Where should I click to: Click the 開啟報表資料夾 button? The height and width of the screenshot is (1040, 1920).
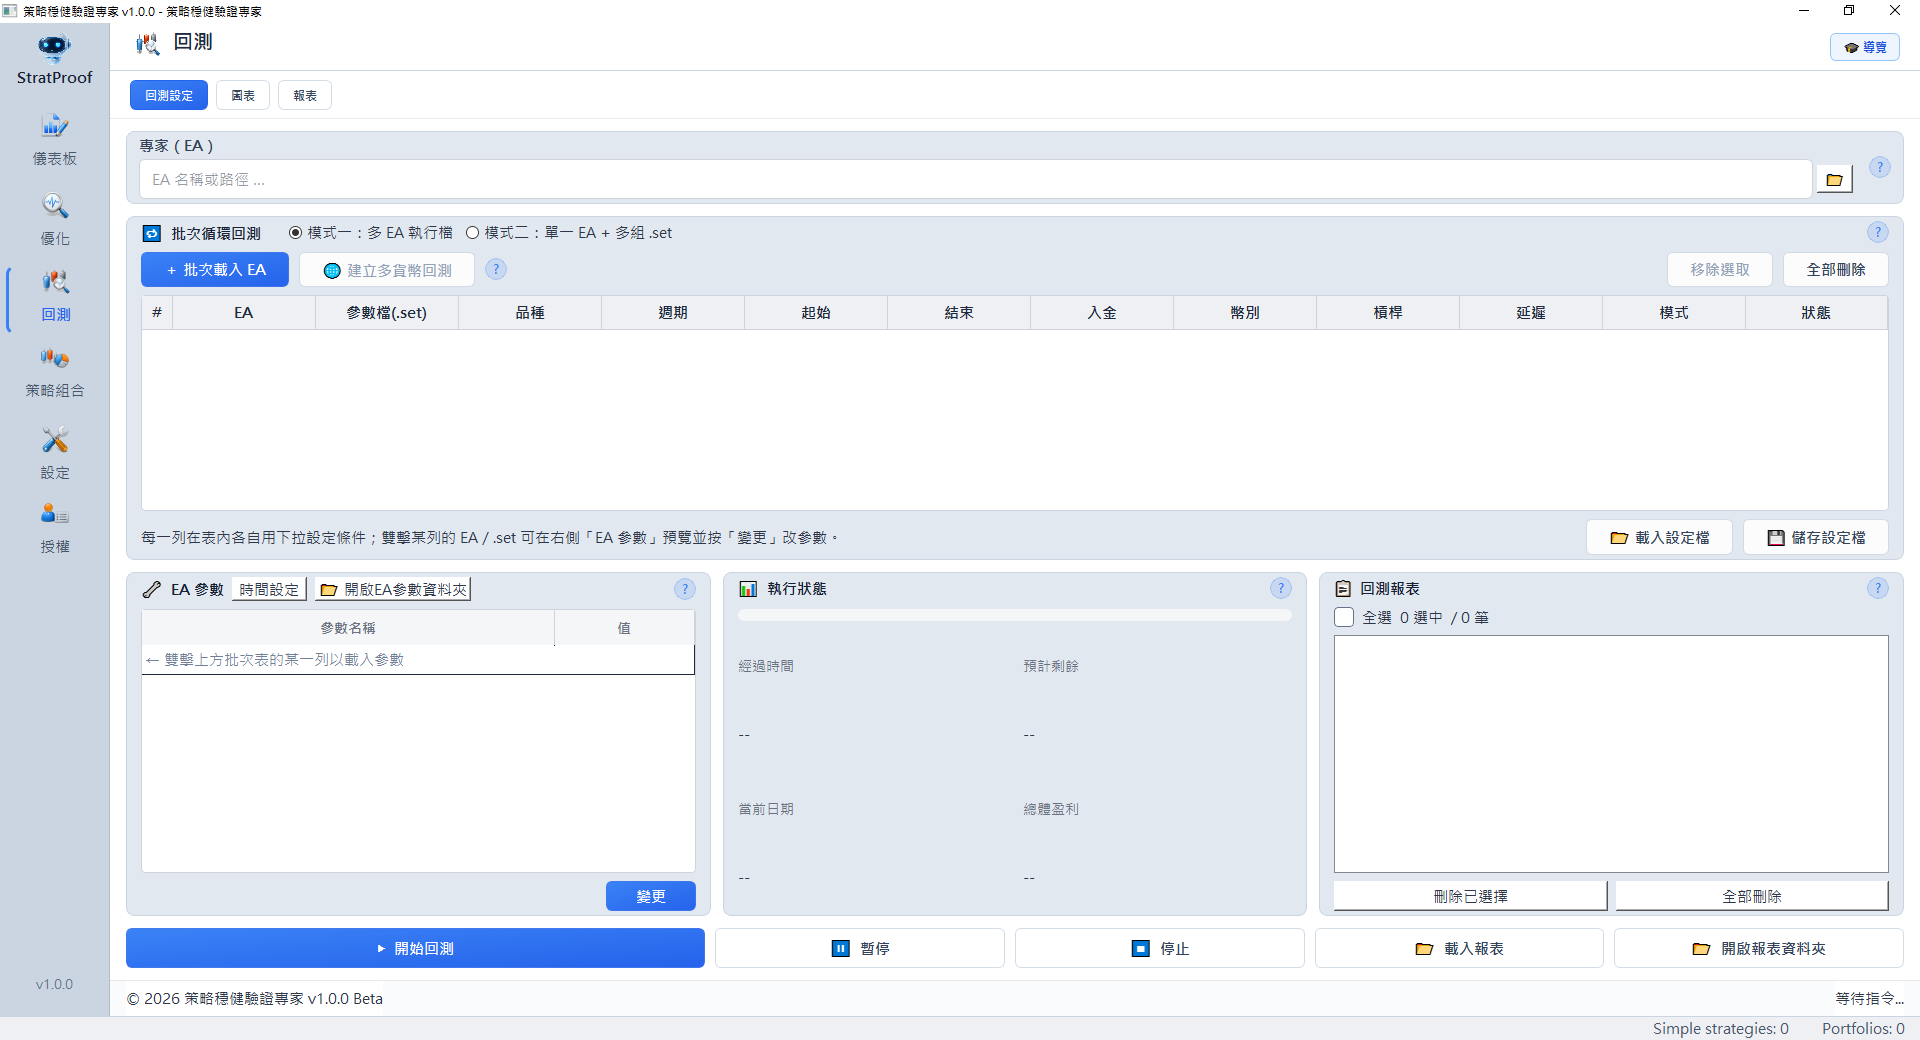[1759, 948]
